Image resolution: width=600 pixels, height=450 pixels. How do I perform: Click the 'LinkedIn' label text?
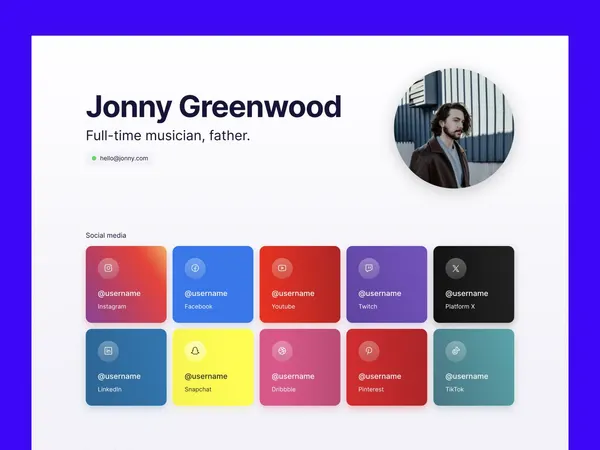click(x=109, y=389)
